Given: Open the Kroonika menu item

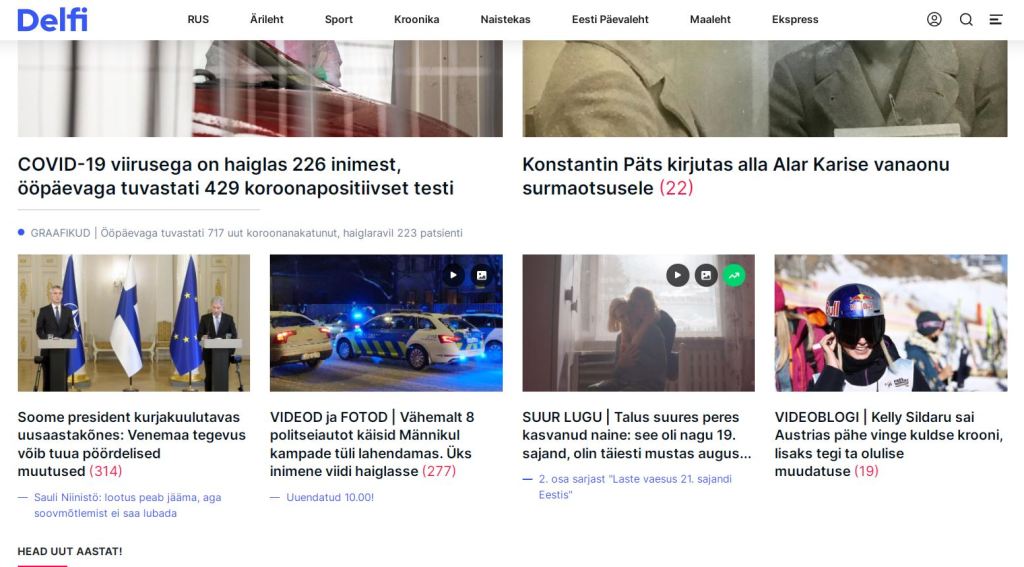Looking at the screenshot, I should pyautogui.click(x=417, y=20).
